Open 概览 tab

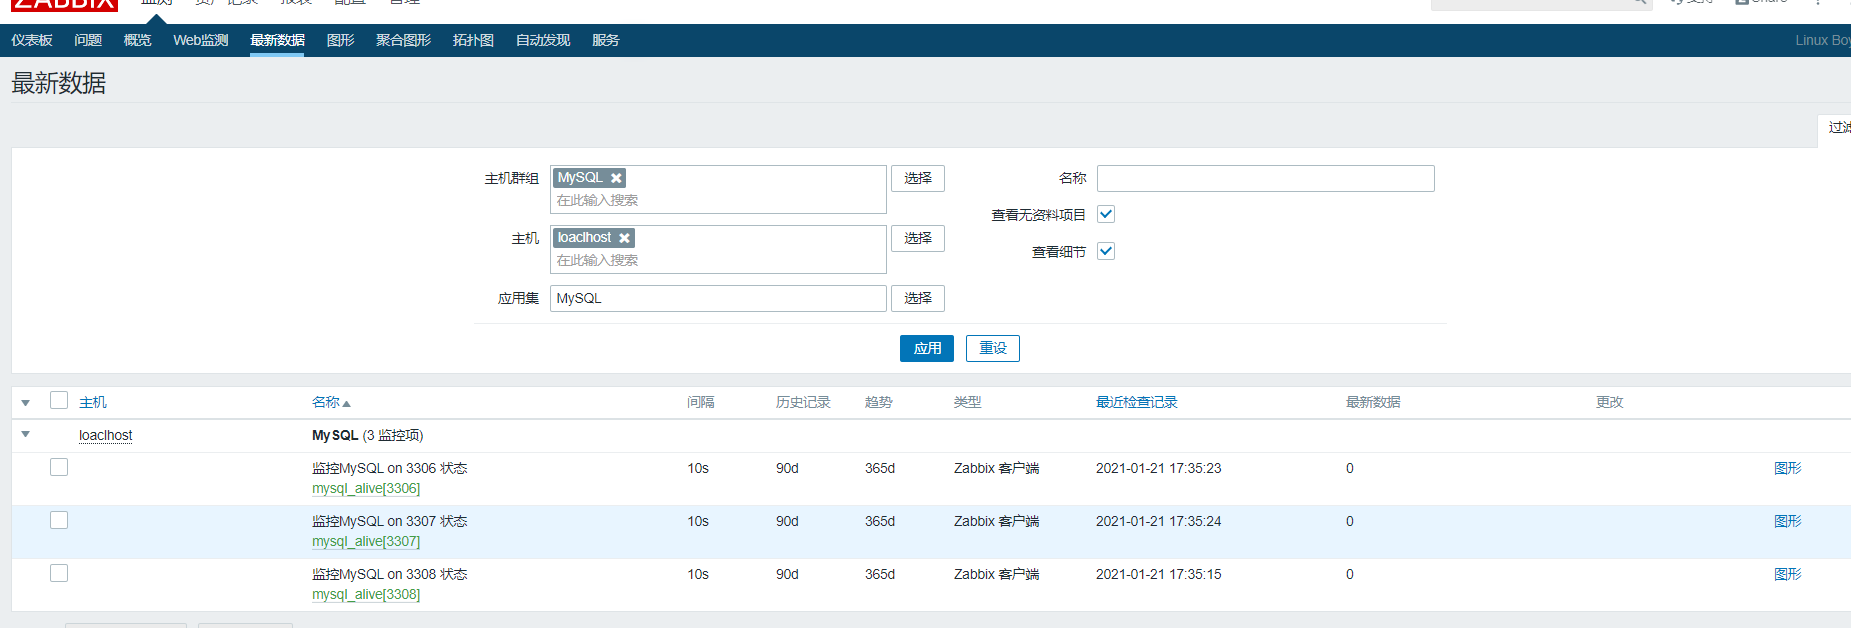[x=137, y=40]
